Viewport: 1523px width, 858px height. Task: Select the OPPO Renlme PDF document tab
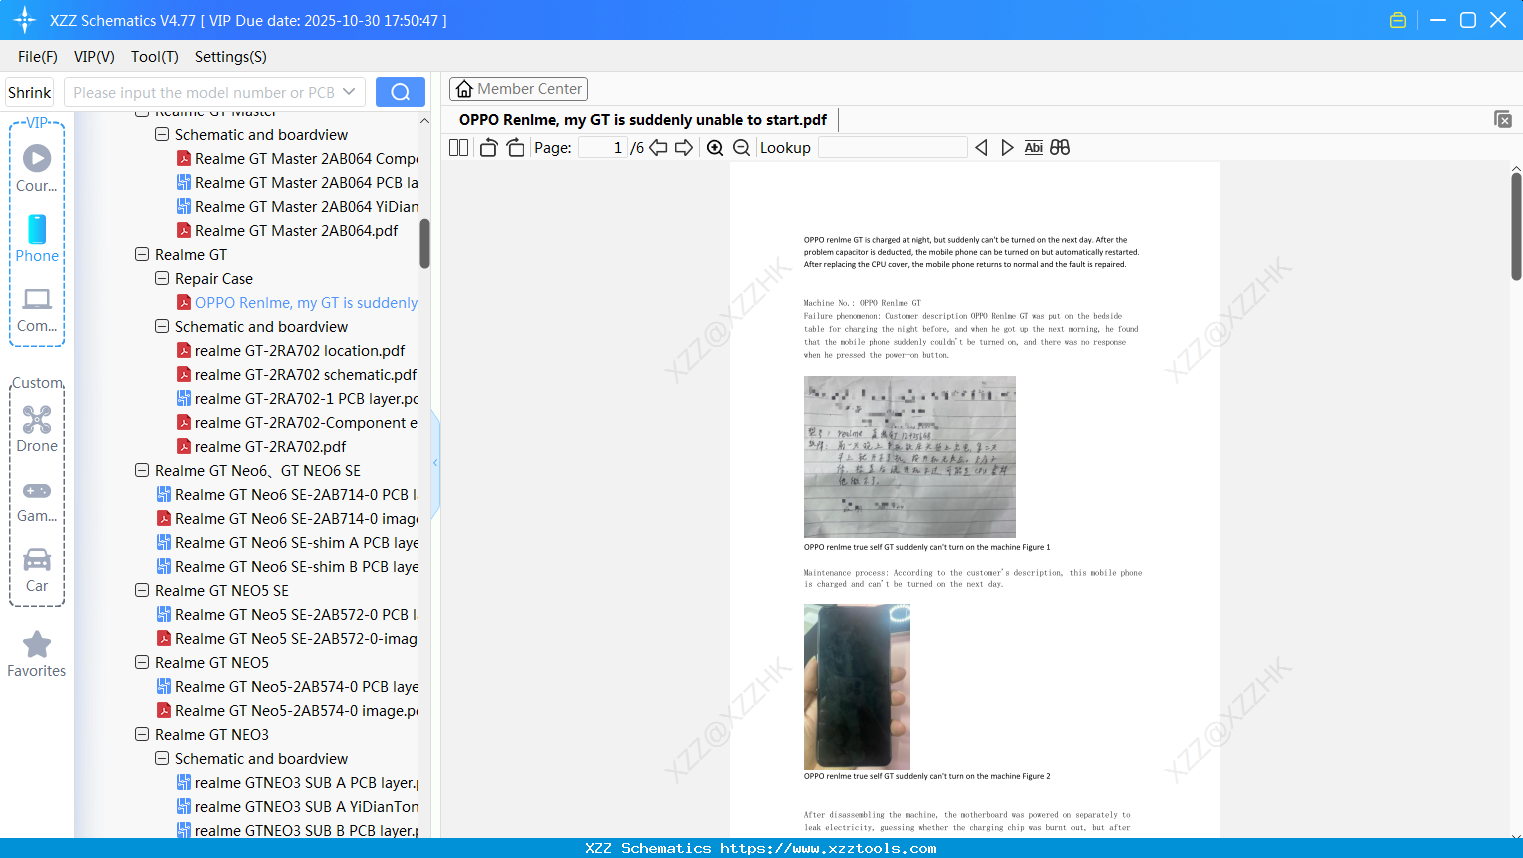point(643,120)
